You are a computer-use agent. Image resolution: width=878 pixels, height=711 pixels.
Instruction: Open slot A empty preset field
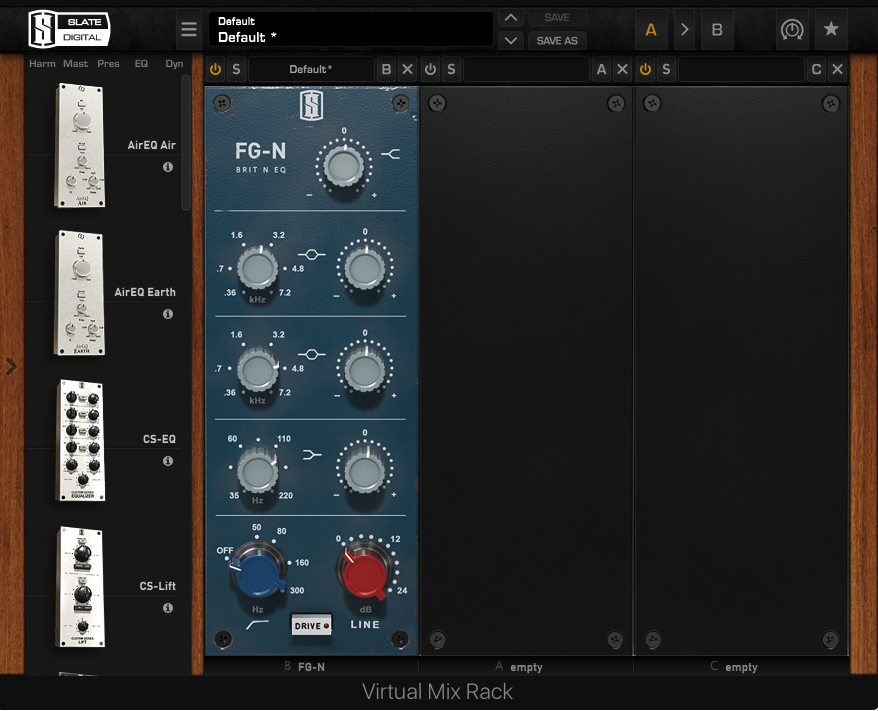click(x=526, y=69)
